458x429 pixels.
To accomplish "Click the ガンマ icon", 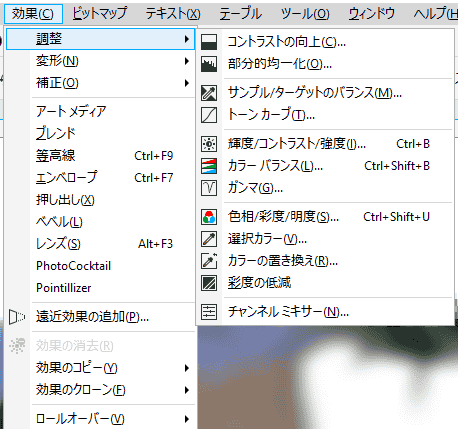I will coord(209,188).
